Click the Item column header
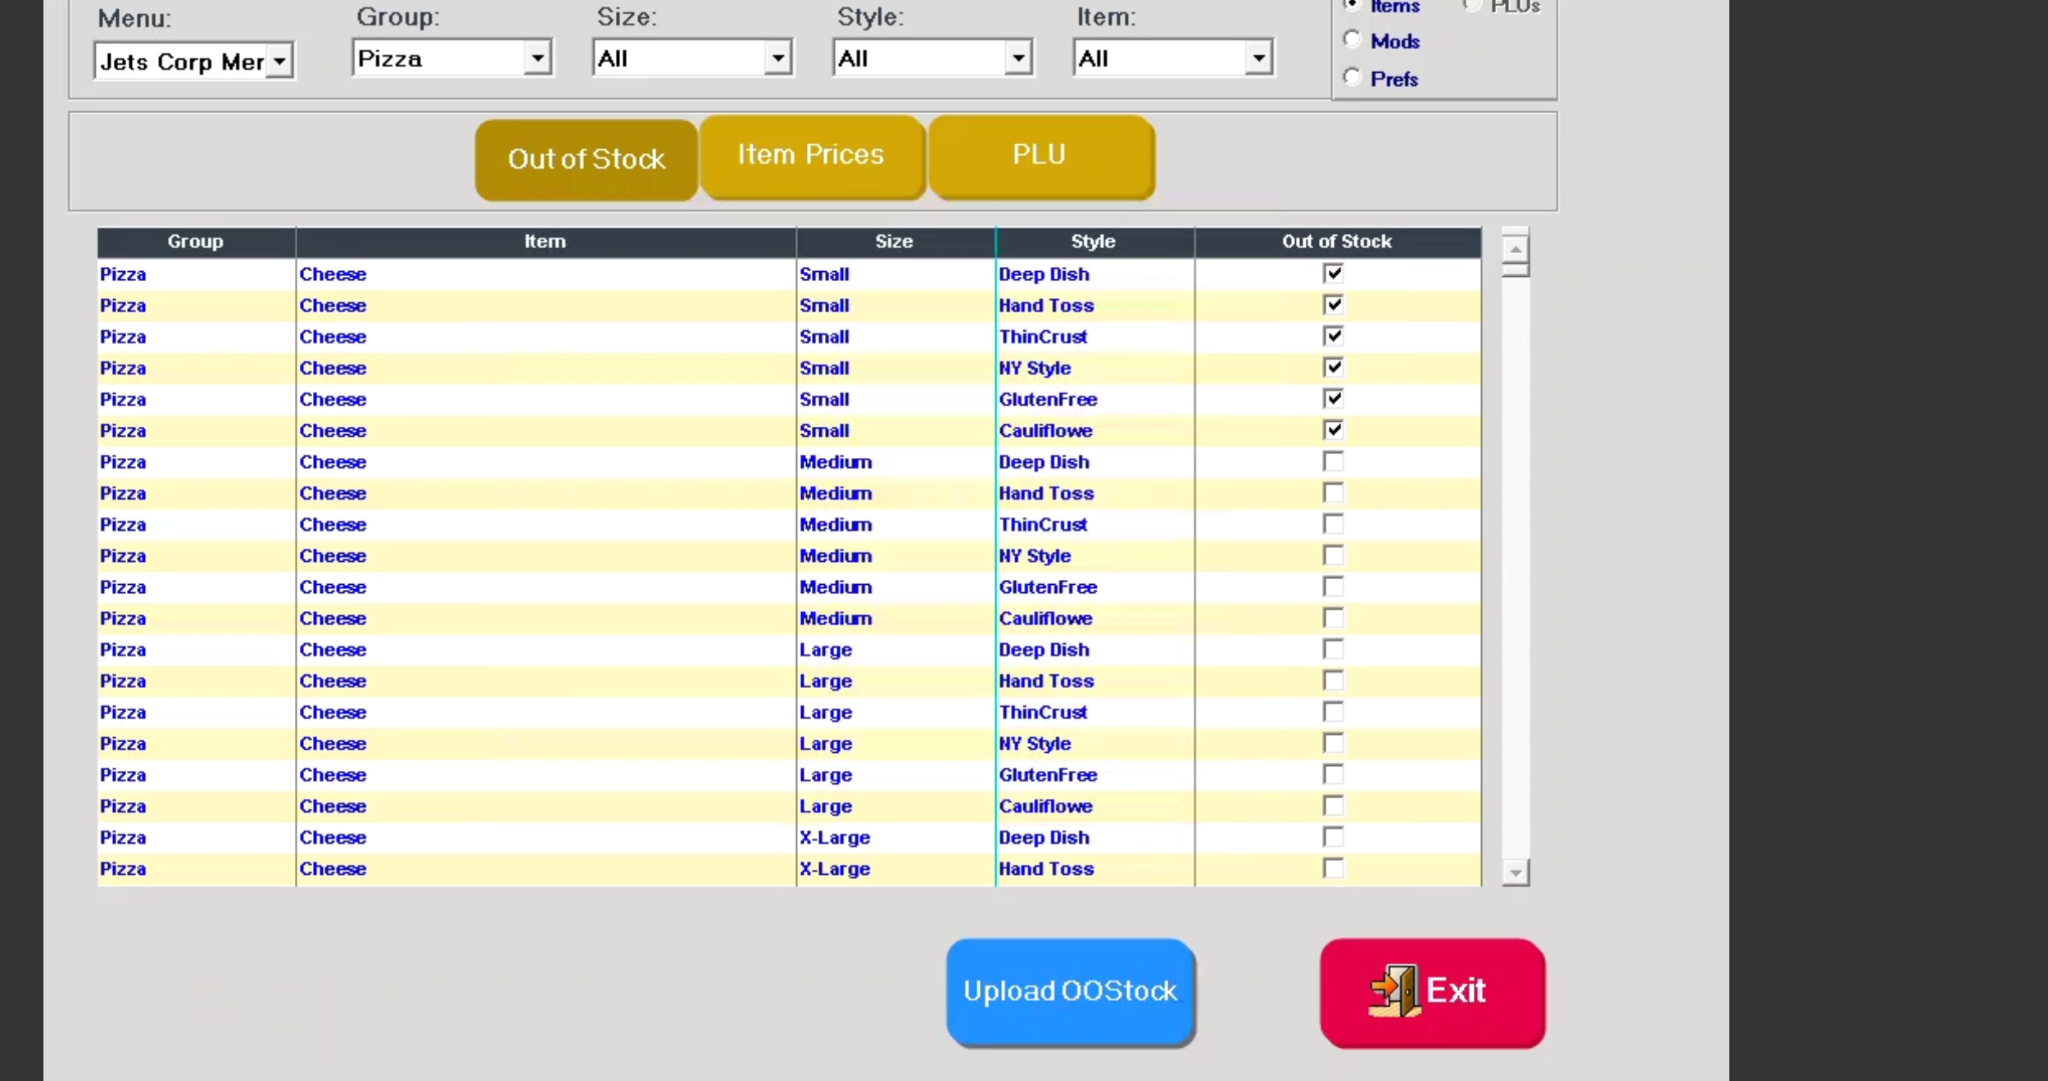 pos(545,241)
